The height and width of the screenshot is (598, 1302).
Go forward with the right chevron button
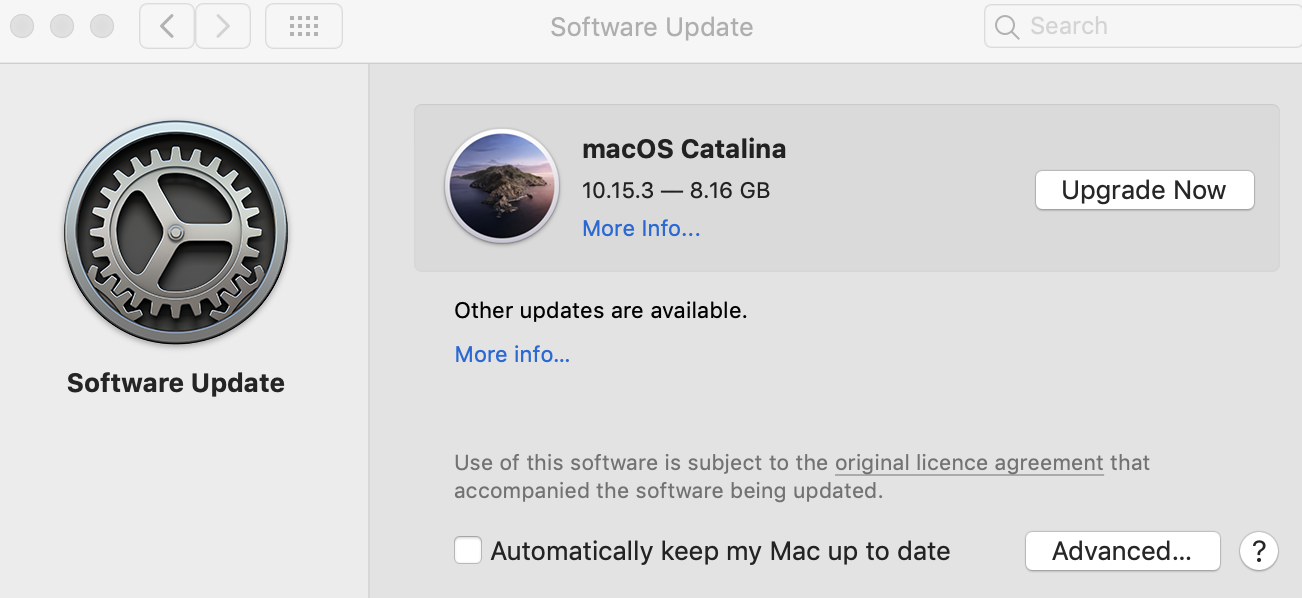(x=223, y=27)
